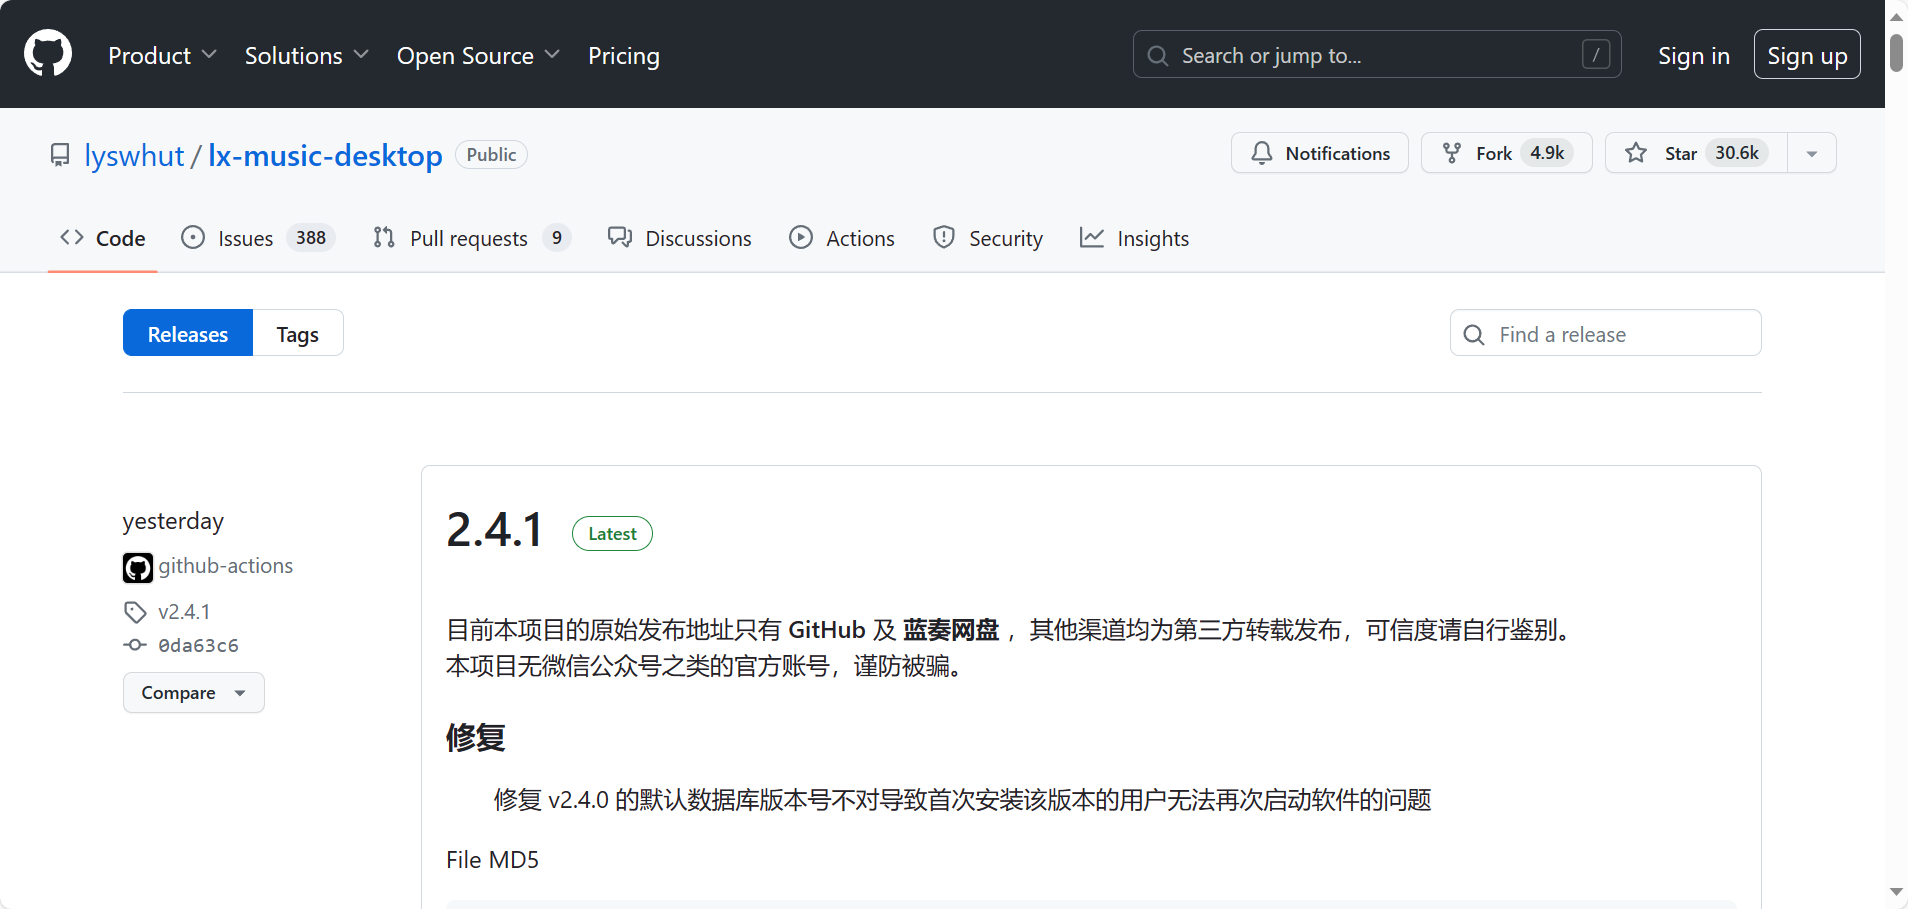Click the Fork icon button

pos(1452,153)
